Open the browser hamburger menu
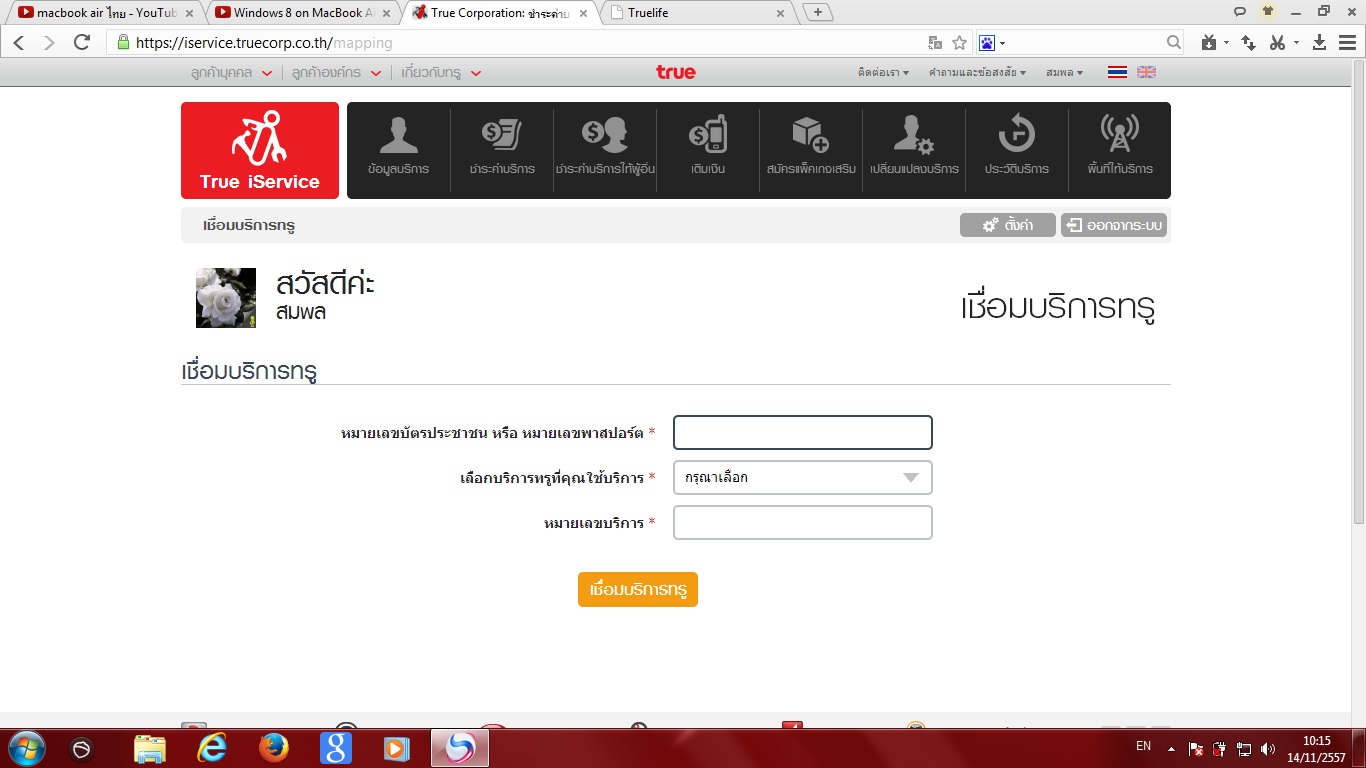 1346,43
